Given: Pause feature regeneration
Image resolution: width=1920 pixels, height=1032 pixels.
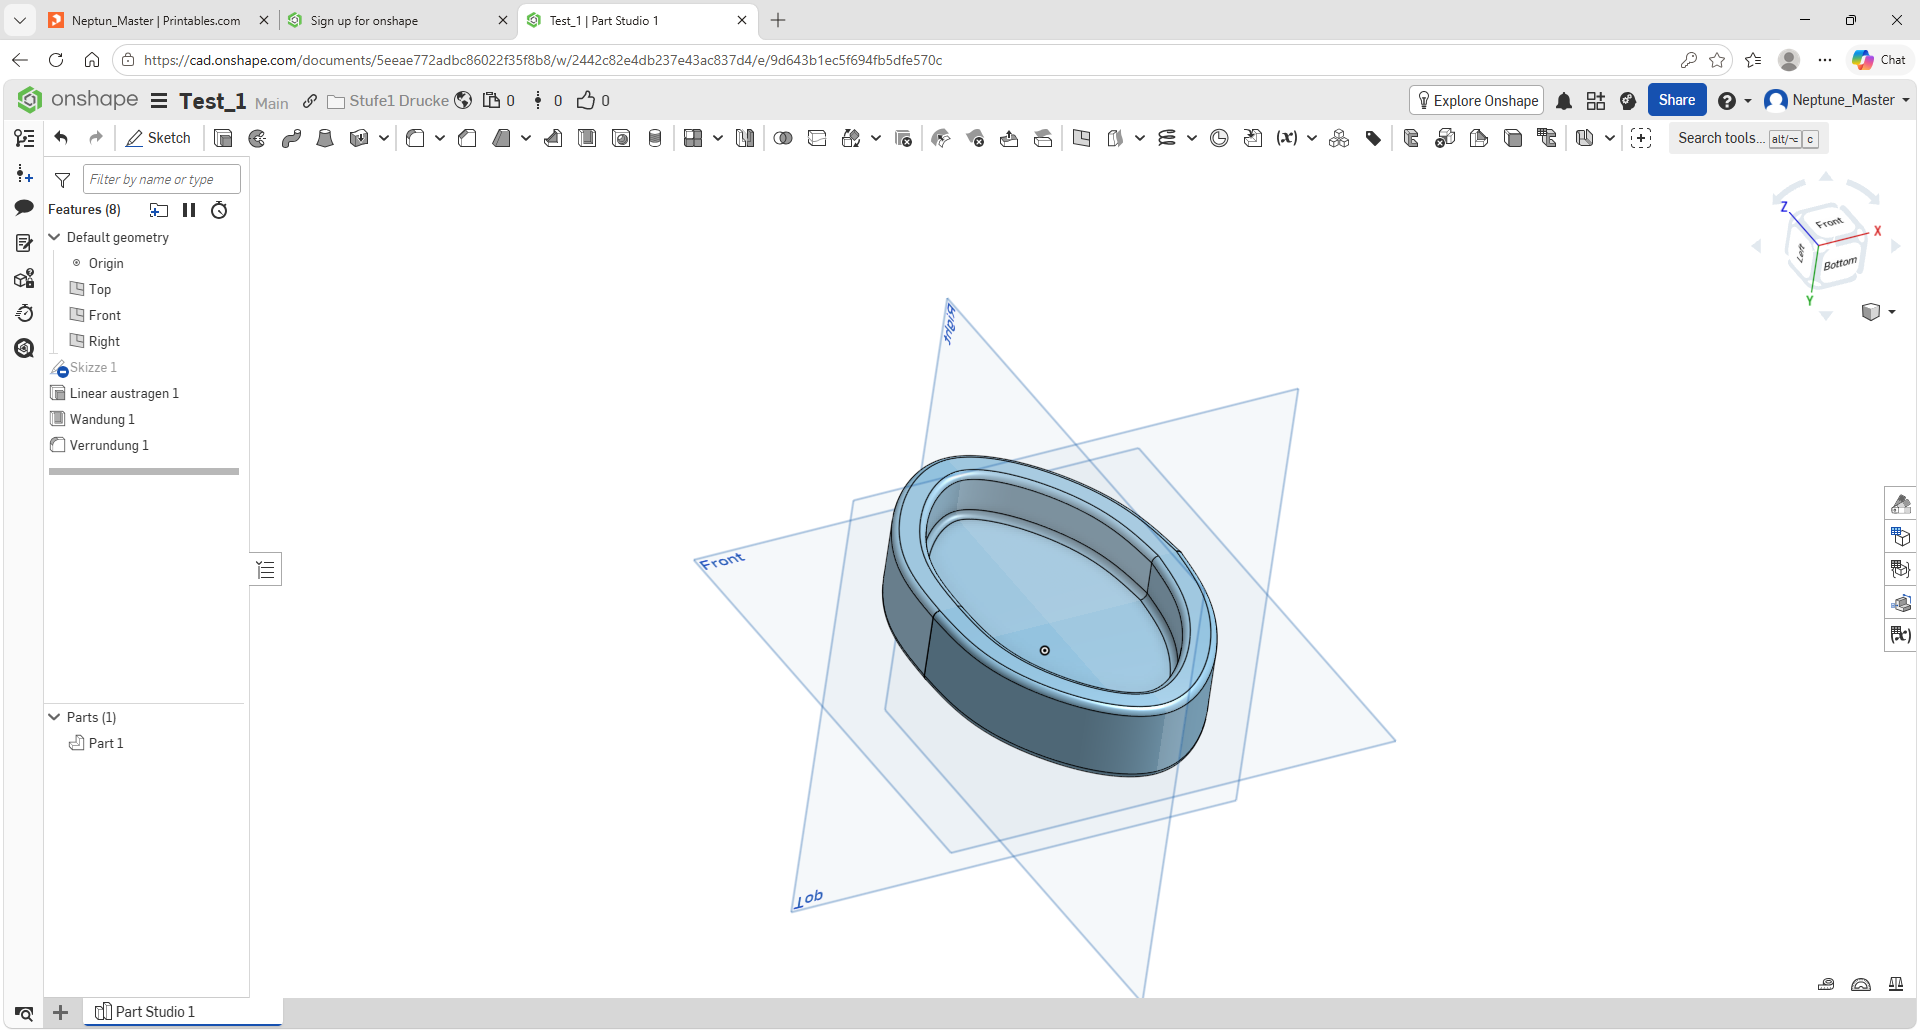Looking at the screenshot, I should pyautogui.click(x=189, y=210).
